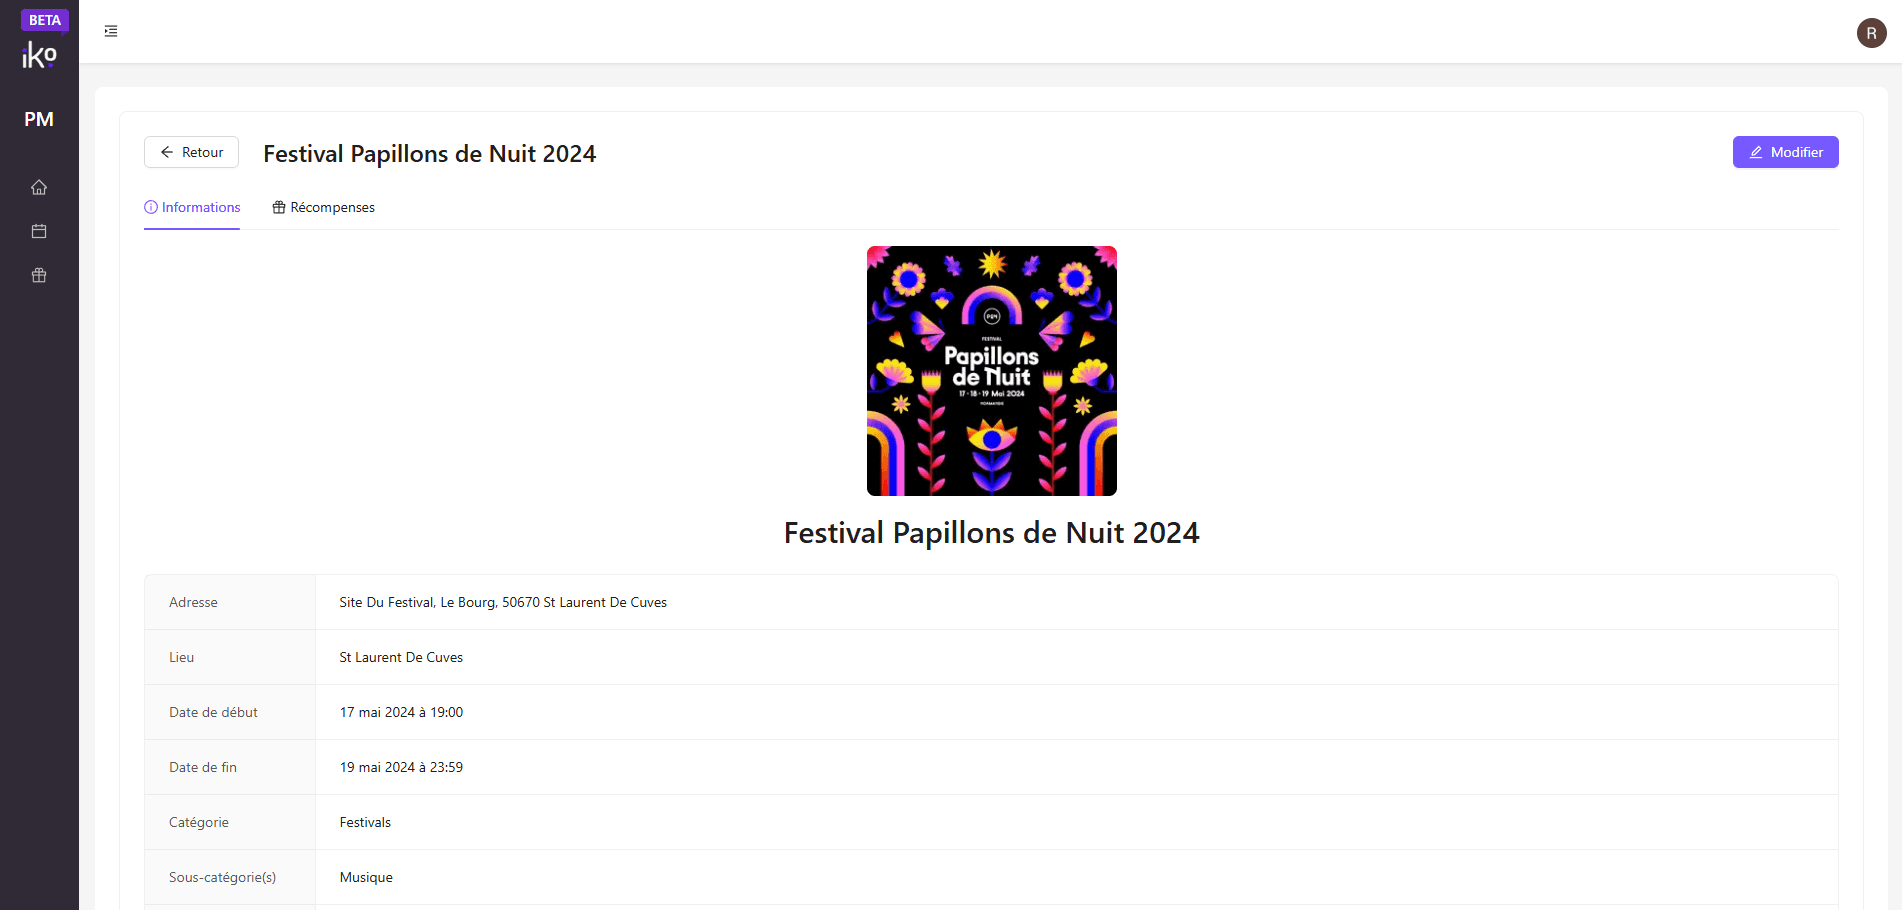The height and width of the screenshot is (910, 1902).
Task: Select the start date 17 mai 2024
Action: 401,712
